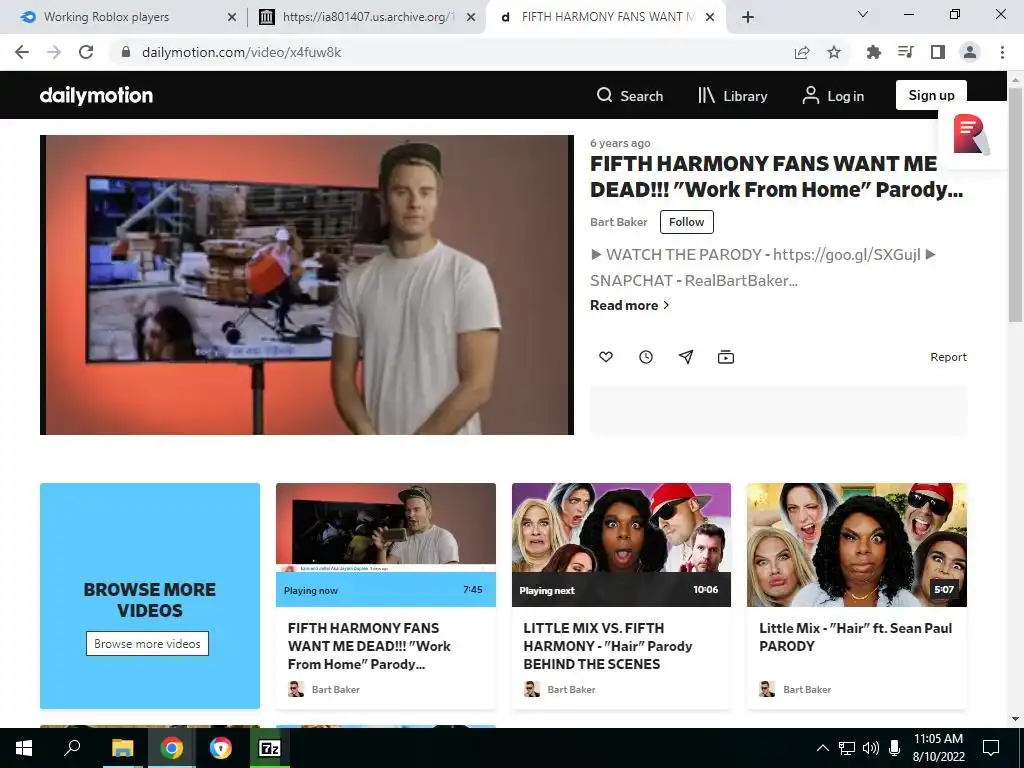The width and height of the screenshot is (1024, 768).
Task: Open Search in dailymotion header
Action: tap(630, 96)
